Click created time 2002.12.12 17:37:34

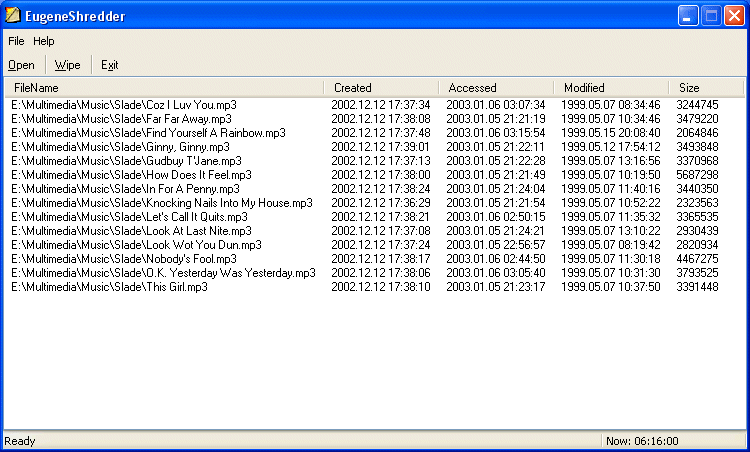[x=381, y=105]
